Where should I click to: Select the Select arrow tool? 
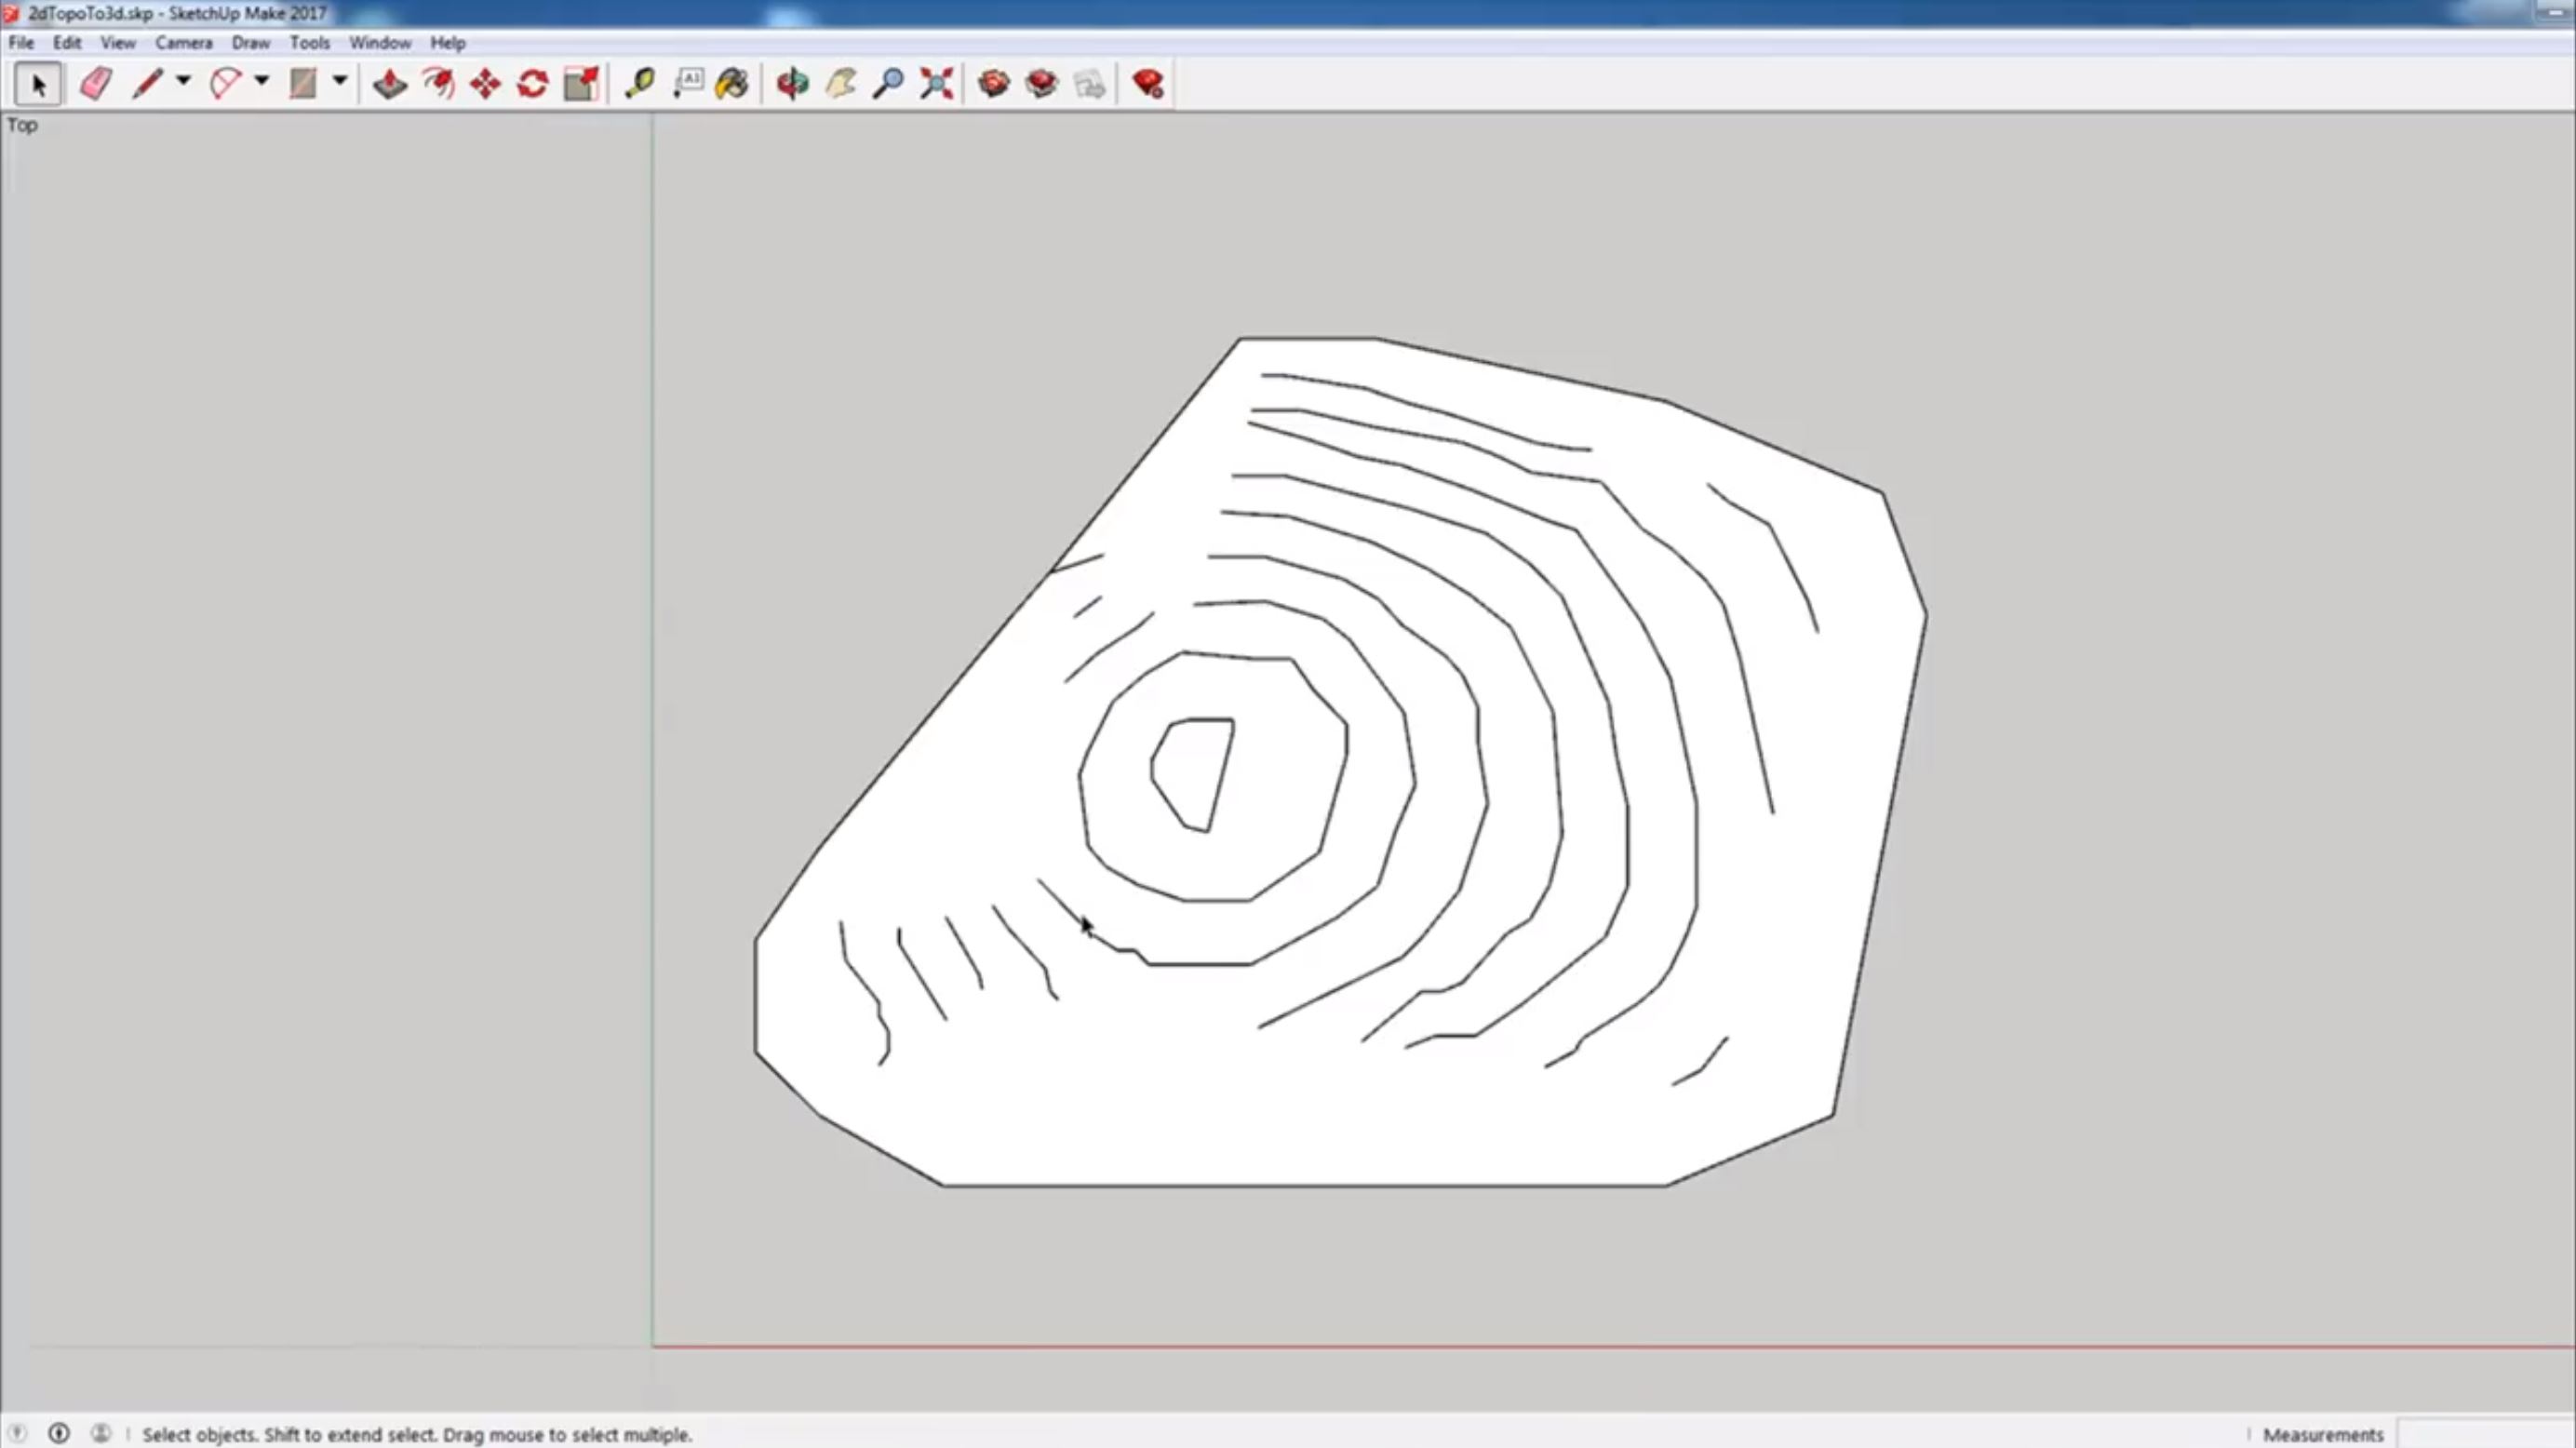[38, 84]
